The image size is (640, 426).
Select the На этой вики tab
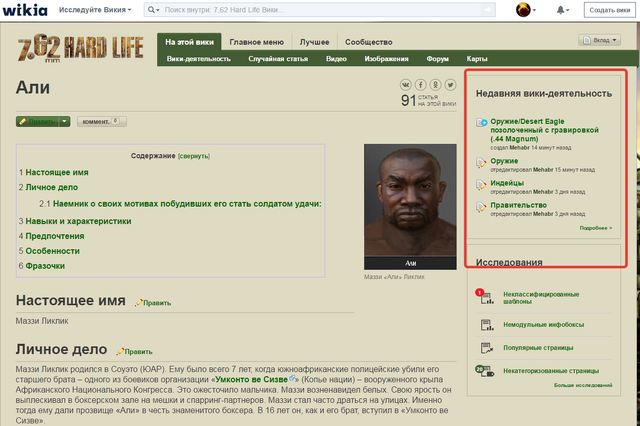[189, 42]
